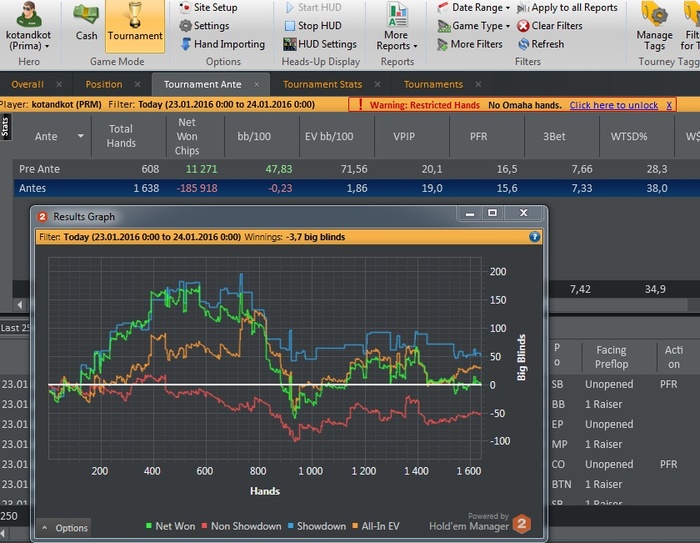Sort by Facing Preflop column
Screen dimensions: 700x543
click(611, 356)
